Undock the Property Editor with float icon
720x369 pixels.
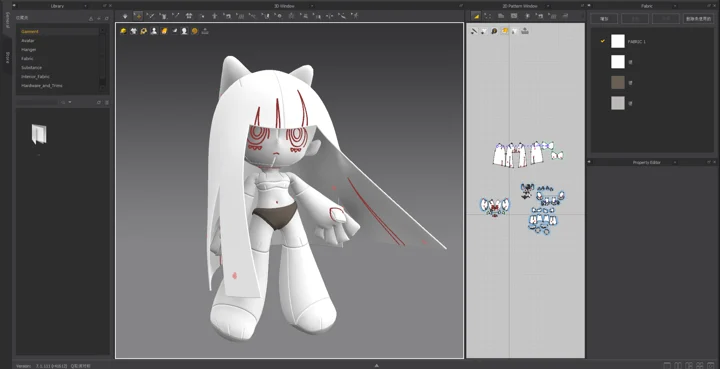[709, 162]
